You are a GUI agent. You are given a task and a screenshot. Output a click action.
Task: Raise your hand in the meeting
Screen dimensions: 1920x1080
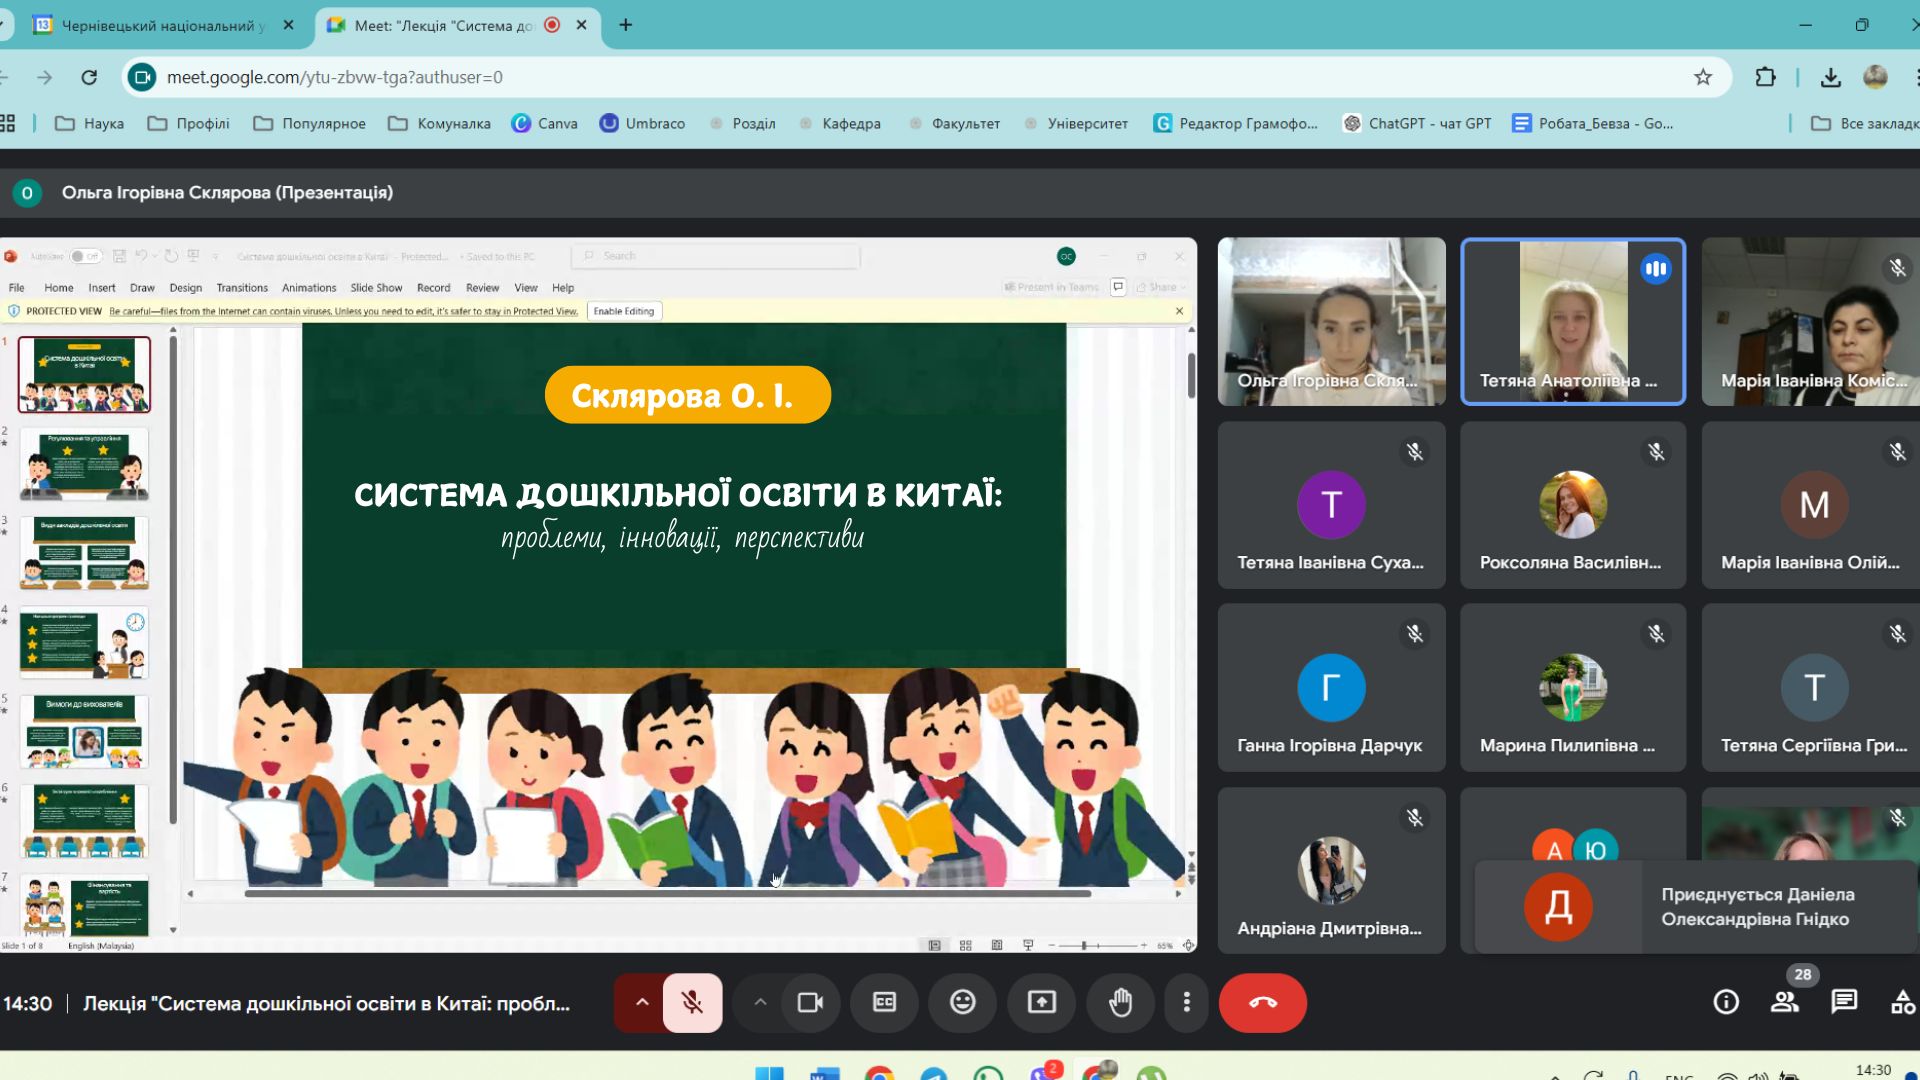tap(1120, 1002)
